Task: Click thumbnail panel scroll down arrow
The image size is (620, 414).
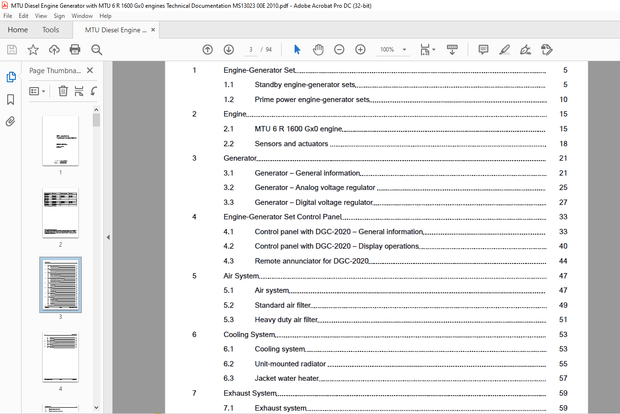Action: (x=96, y=407)
